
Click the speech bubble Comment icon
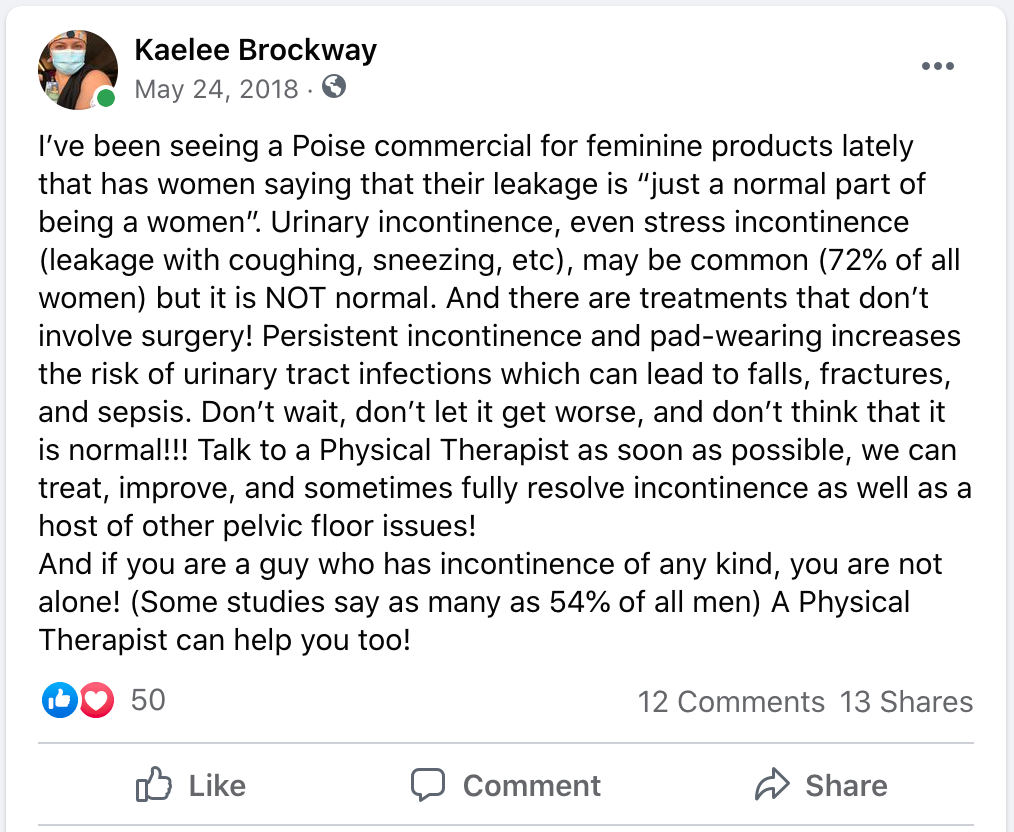[428, 785]
